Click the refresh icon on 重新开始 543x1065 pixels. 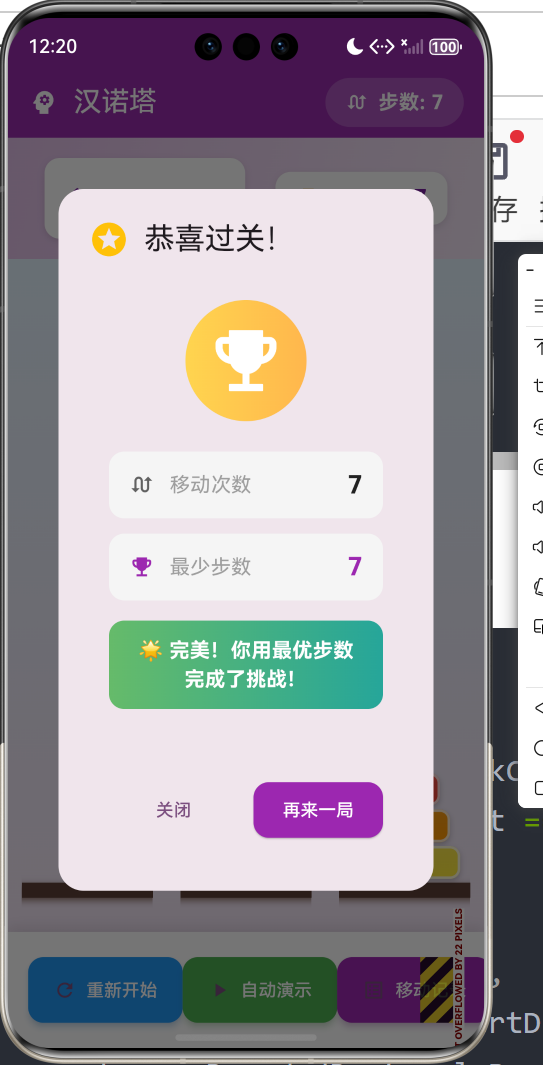[x=65, y=990]
